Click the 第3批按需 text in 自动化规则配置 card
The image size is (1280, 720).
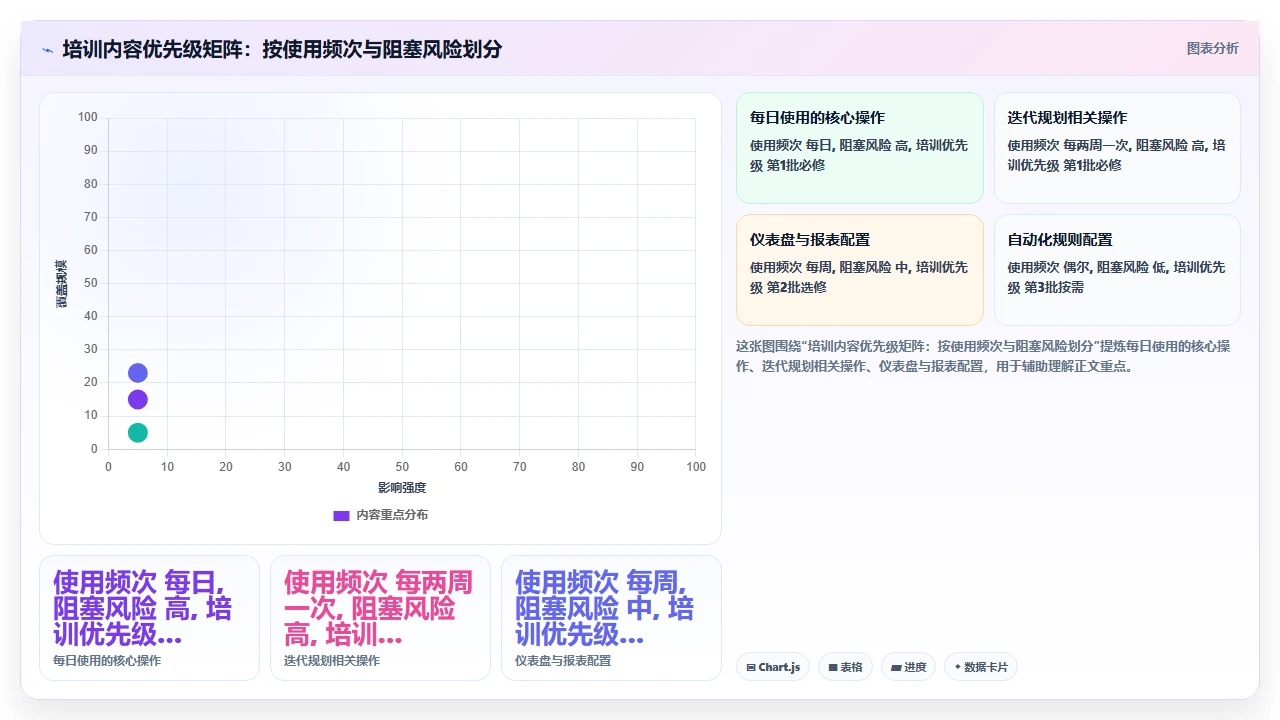(1054, 288)
